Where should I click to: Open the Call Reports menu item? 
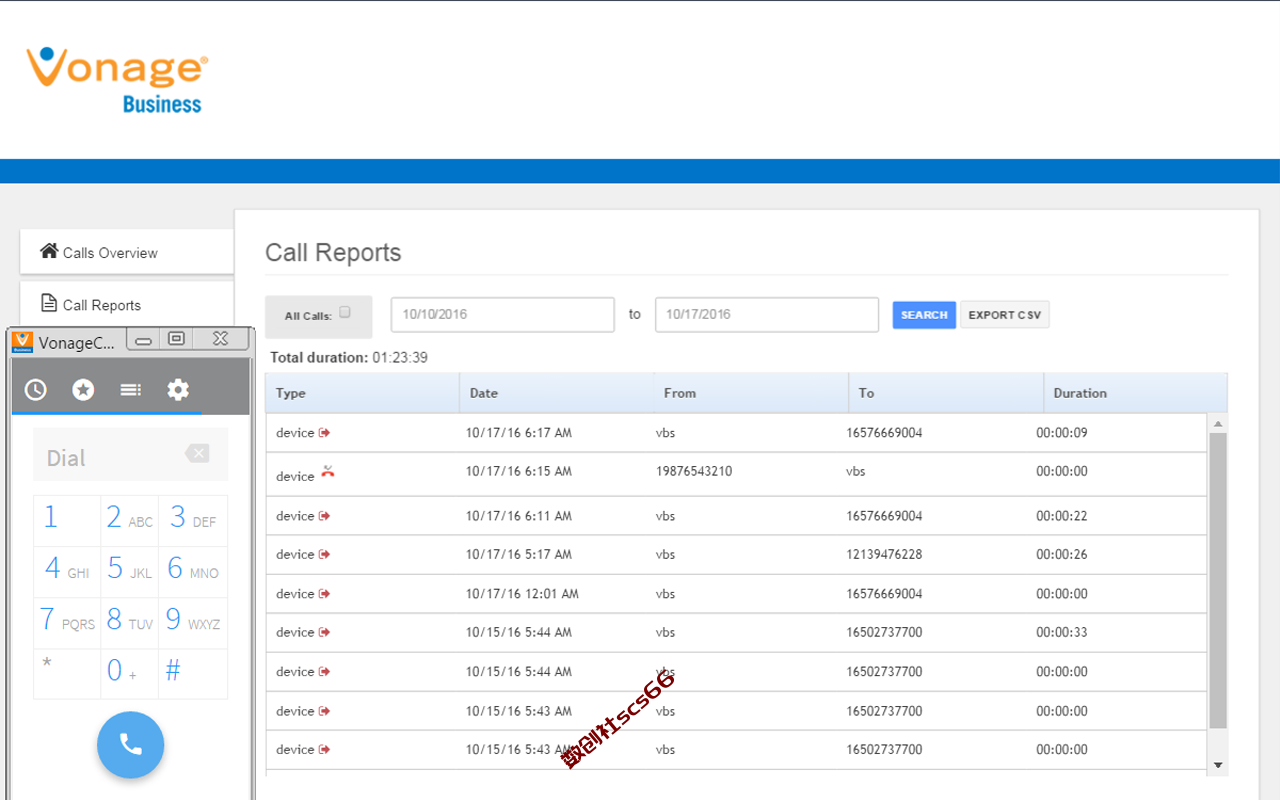click(127, 304)
